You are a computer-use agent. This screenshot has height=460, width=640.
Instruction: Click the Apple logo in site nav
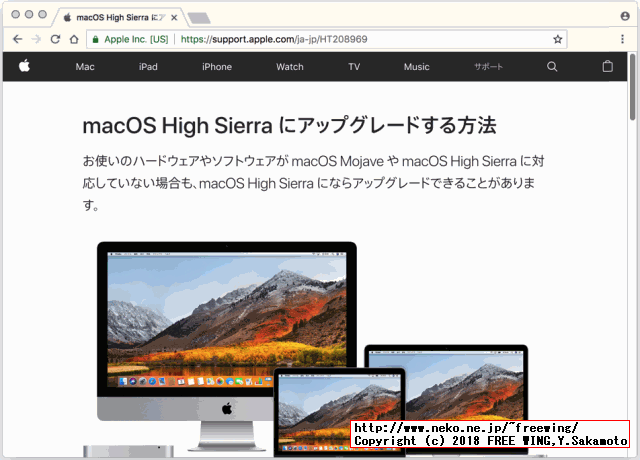pos(24,66)
